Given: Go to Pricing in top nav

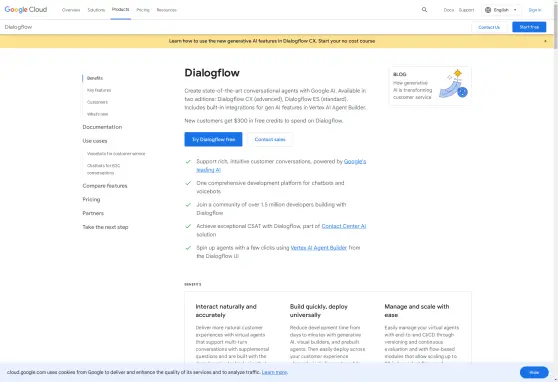Looking at the screenshot, I should coord(143,10).
